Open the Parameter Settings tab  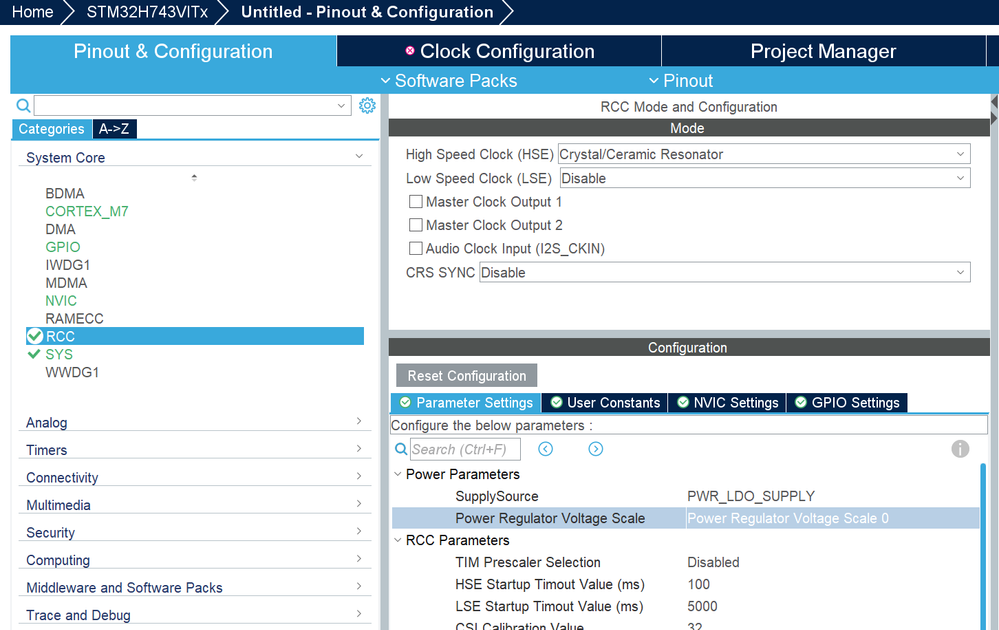[466, 403]
